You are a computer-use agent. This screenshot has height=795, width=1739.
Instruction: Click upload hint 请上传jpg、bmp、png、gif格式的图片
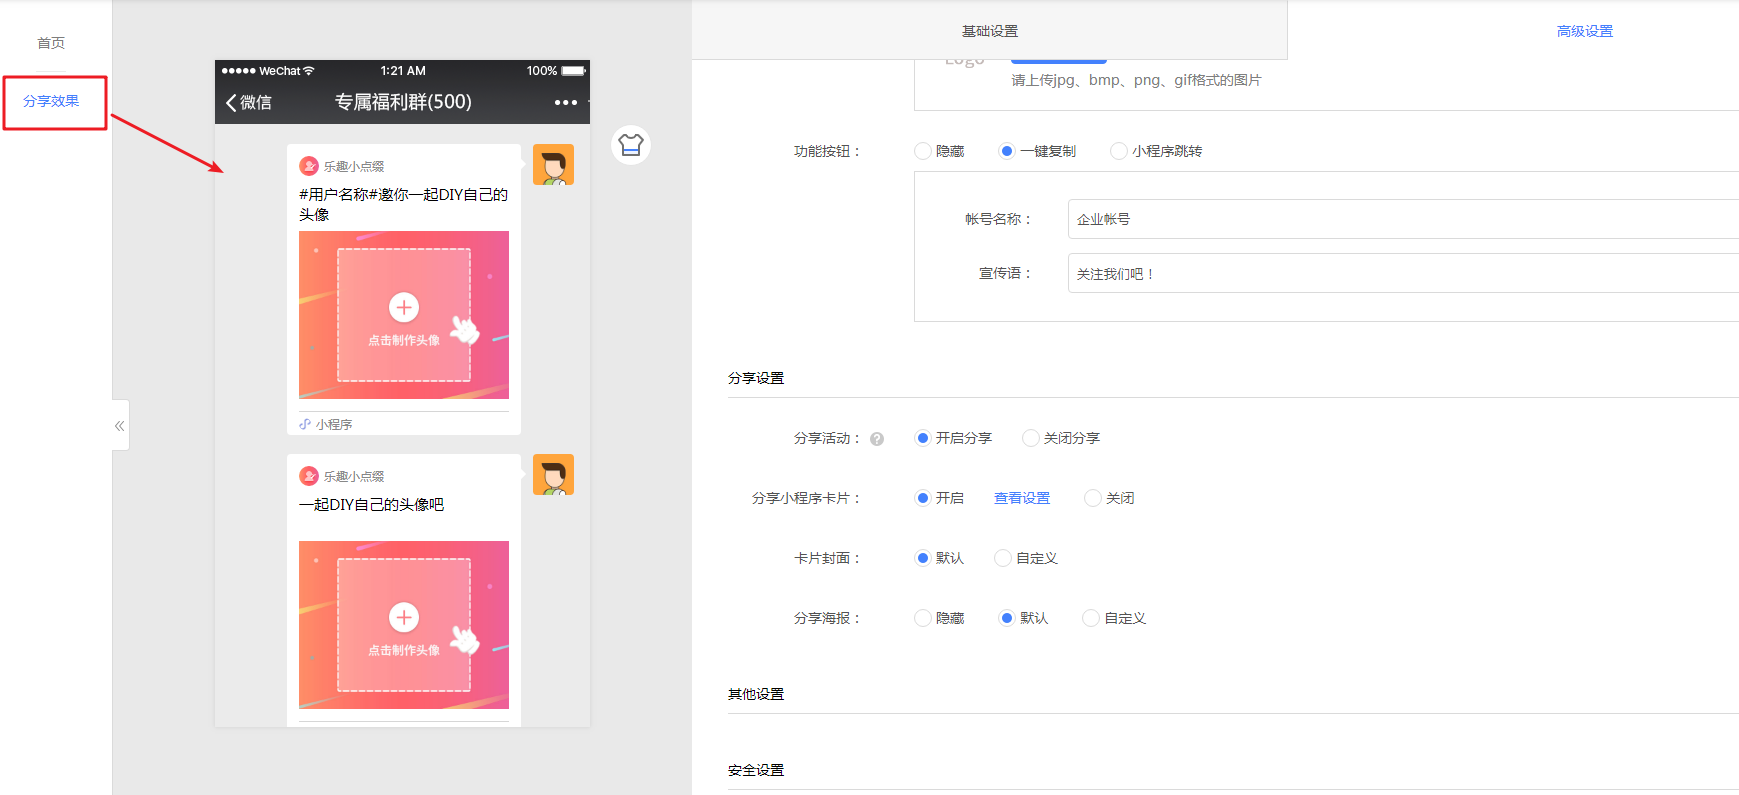[1136, 80]
